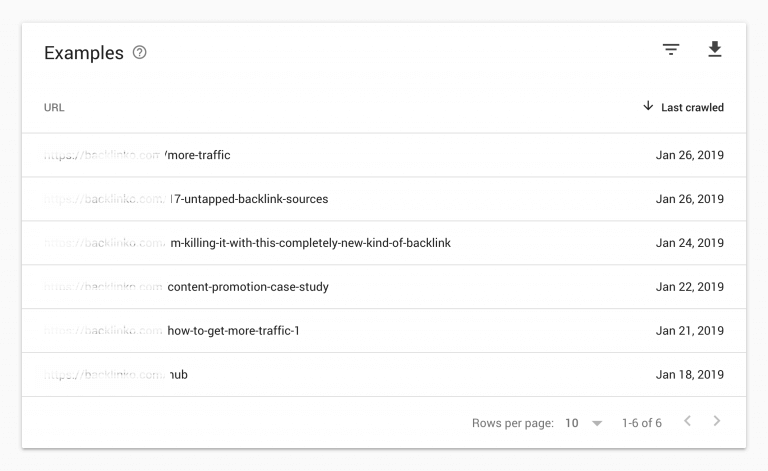
Task: Open the Examples help question-mark icon
Action: pyautogui.click(x=140, y=52)
